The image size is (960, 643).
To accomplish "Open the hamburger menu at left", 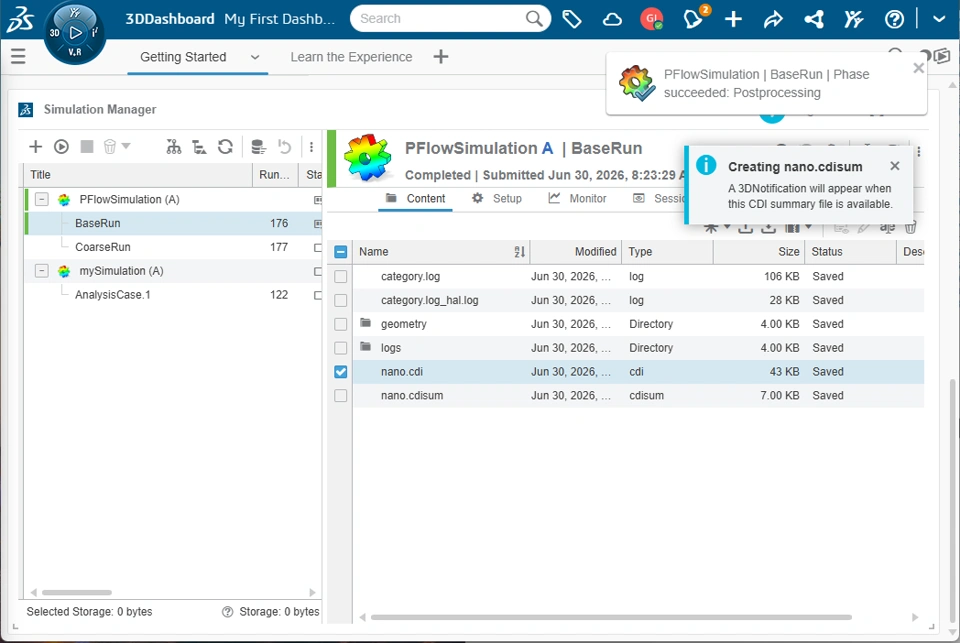I will tap(18, 56).
